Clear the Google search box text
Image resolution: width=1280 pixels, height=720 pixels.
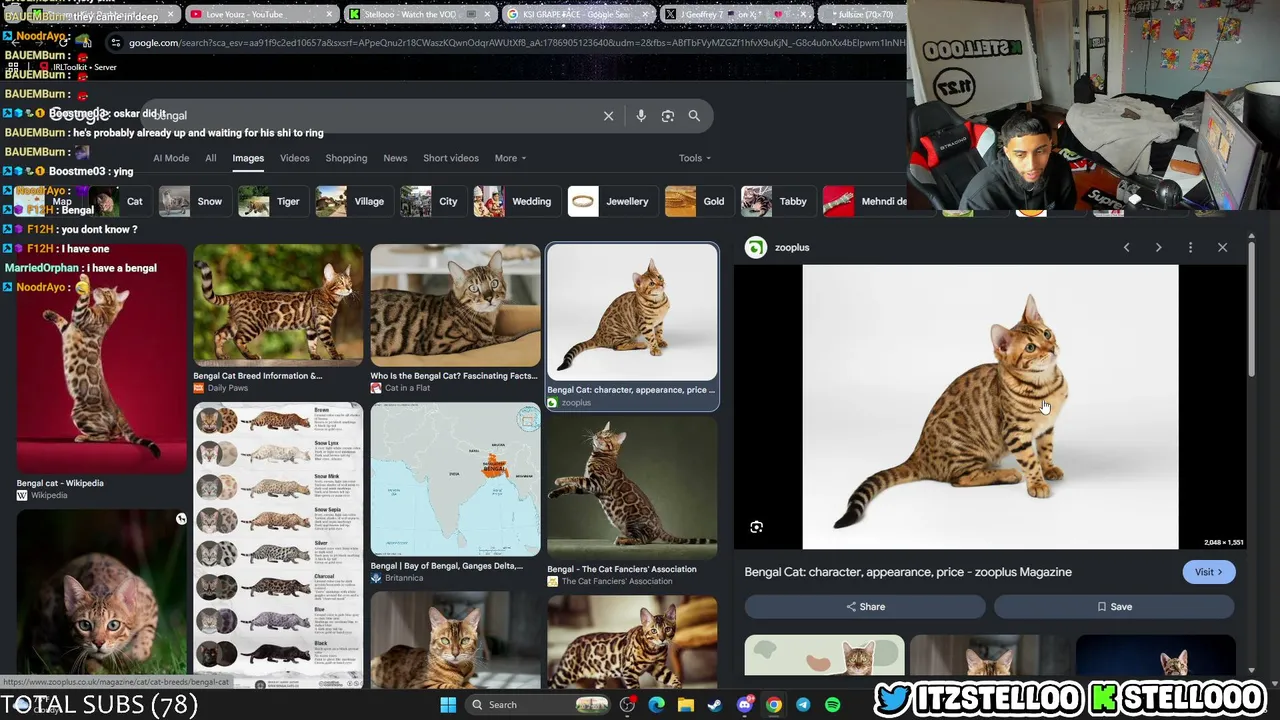[x=608, y=116]
